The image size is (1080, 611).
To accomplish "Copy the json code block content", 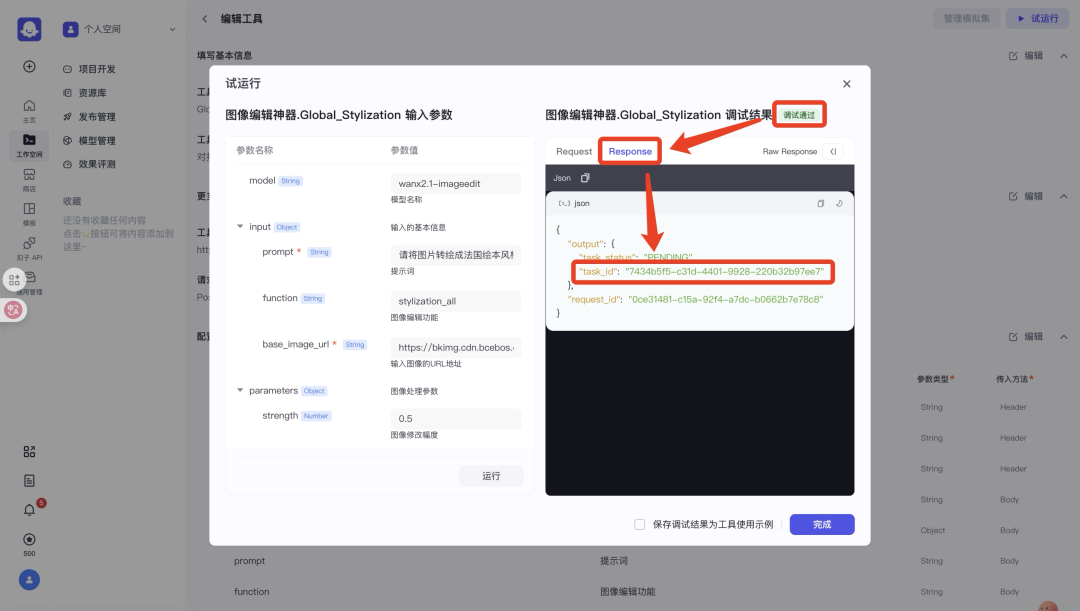I will tap(820, 203).
